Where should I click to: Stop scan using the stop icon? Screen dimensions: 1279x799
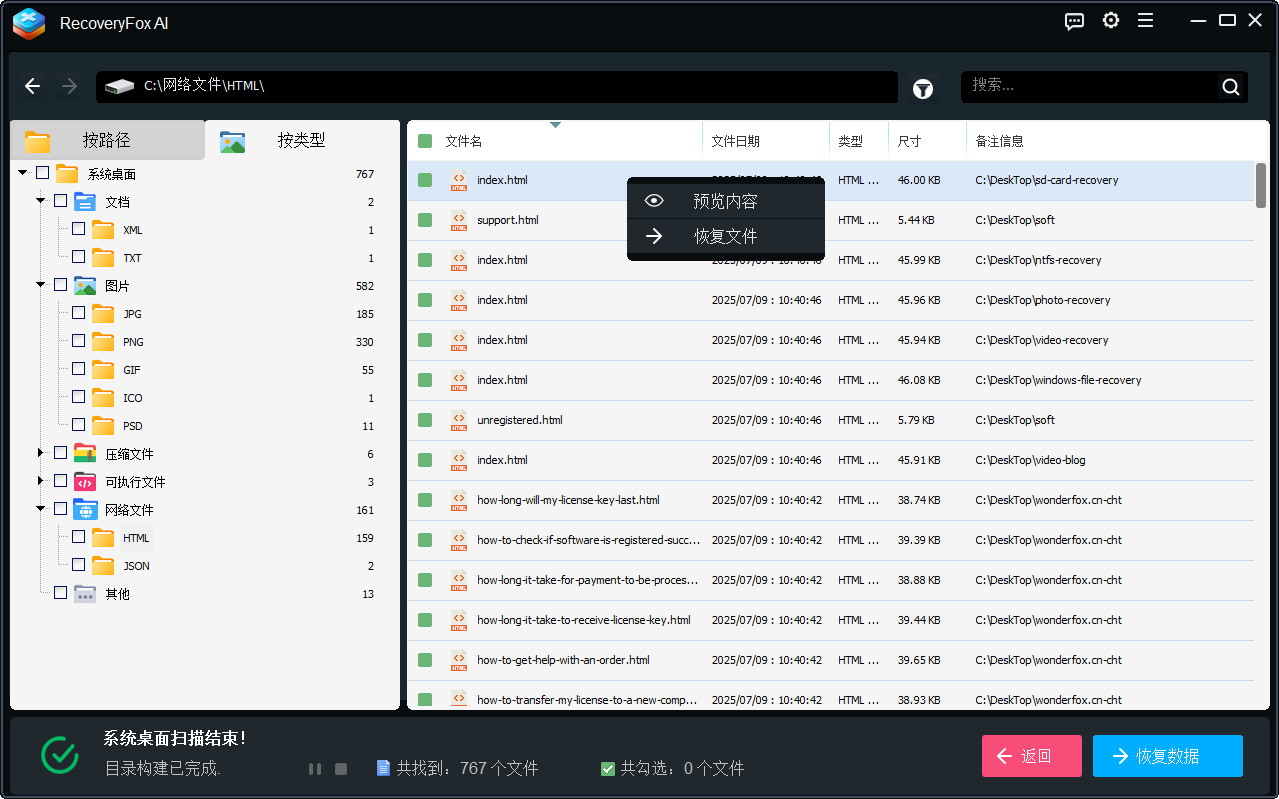(x=341, y=769)
